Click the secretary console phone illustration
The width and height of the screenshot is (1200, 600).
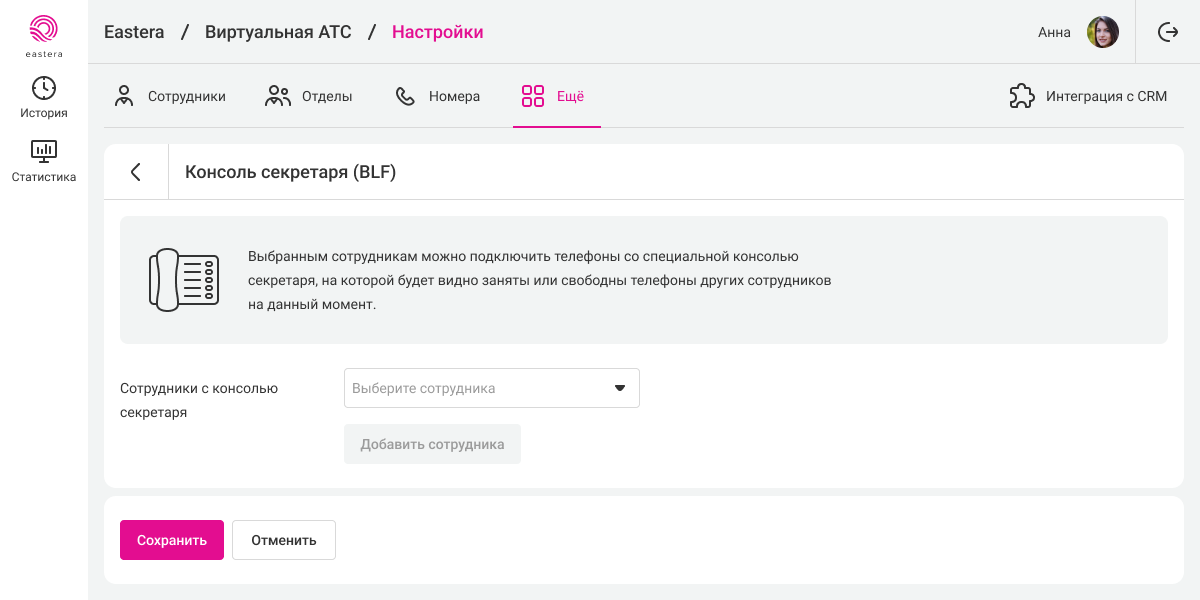click(x=183, y=280)
